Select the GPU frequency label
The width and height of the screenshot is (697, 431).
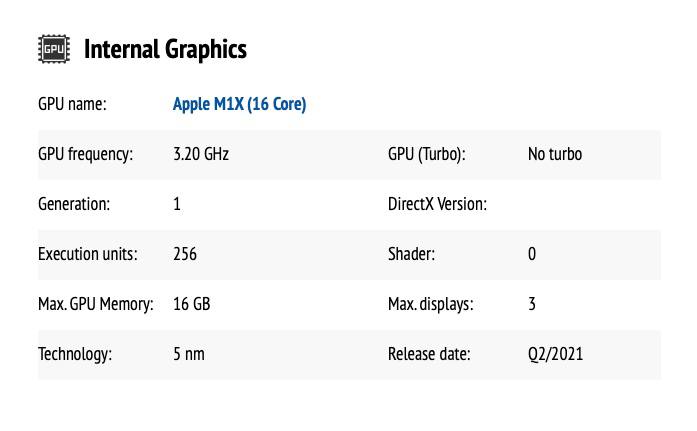pos(85,155)
